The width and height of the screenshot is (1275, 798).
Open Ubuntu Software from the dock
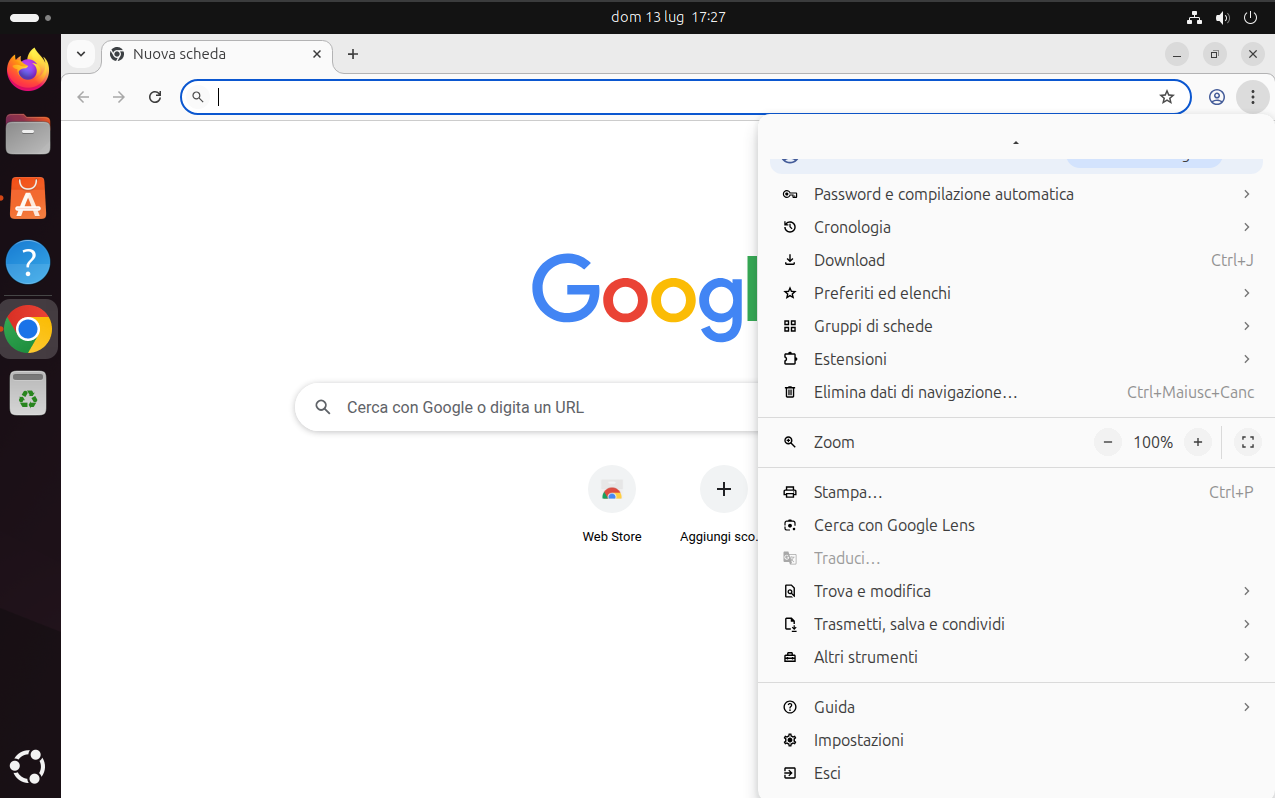tap(28, 198)
